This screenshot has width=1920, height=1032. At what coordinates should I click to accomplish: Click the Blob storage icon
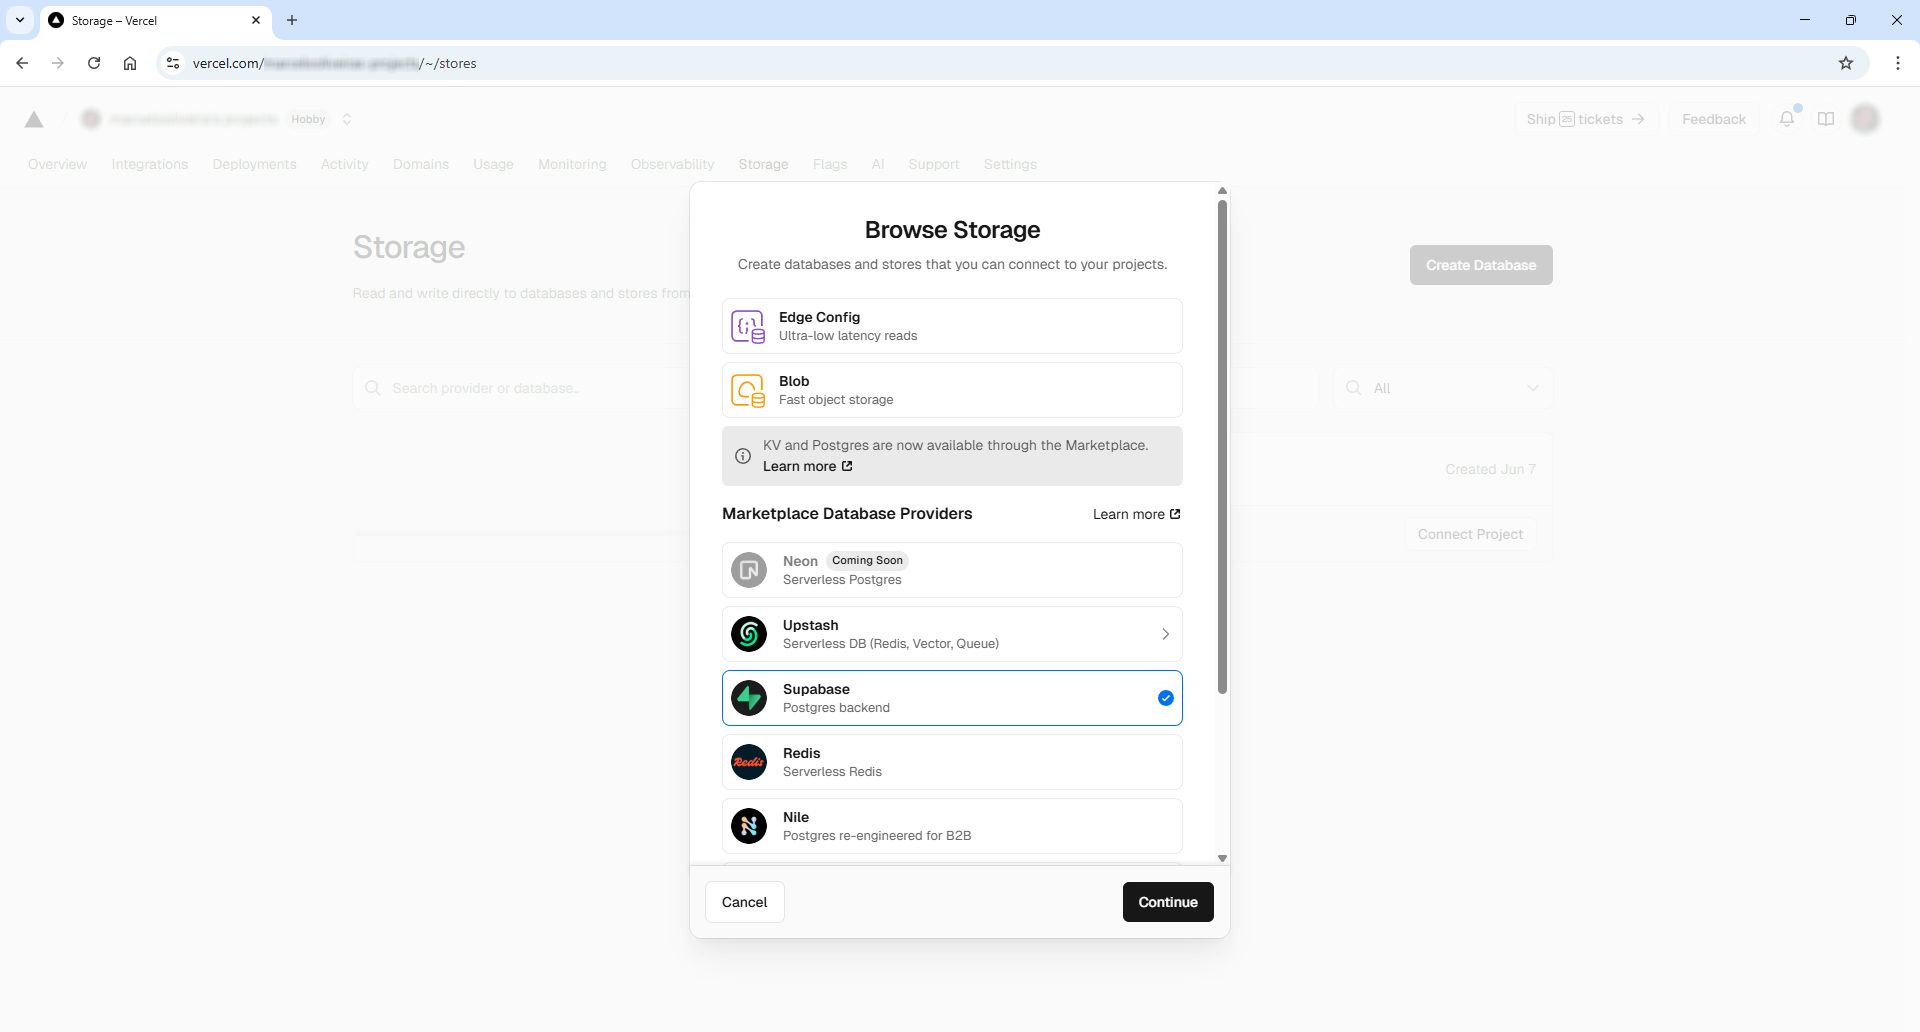(x=748, y=391)
